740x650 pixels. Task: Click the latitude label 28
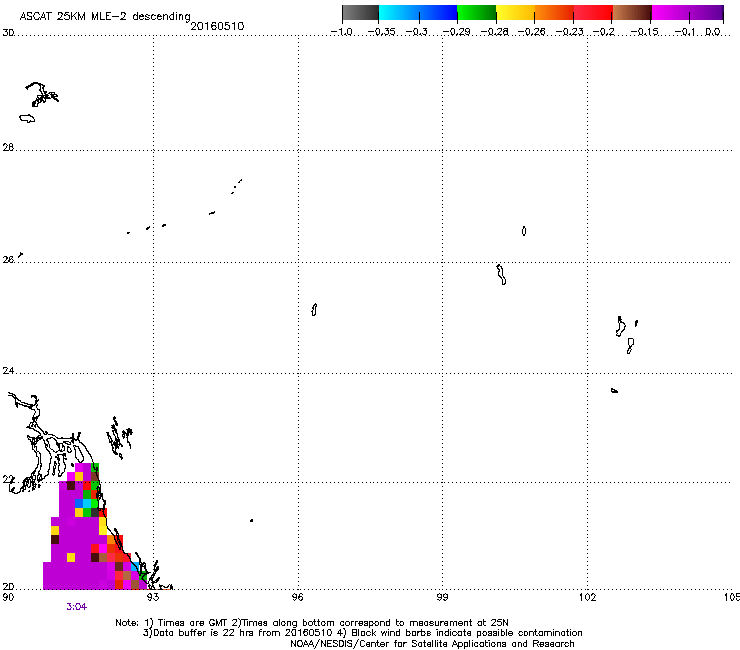8,148
